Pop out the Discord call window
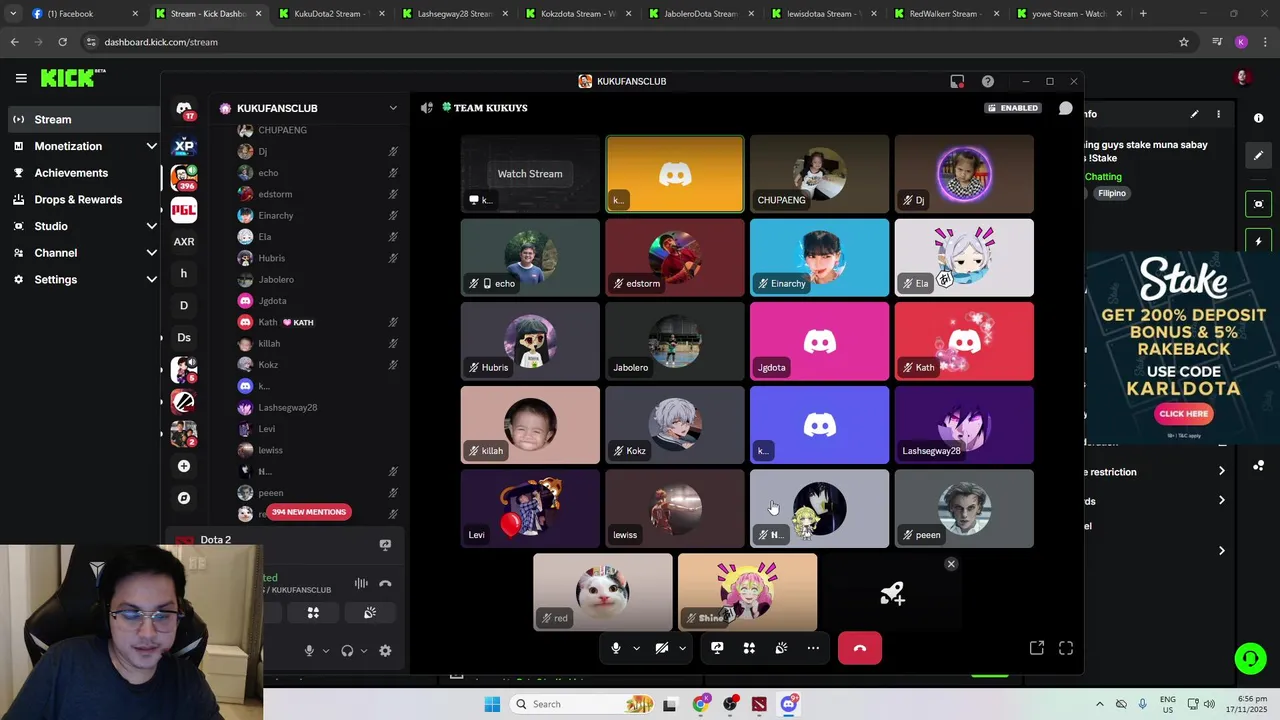The width and height of the screenshot is (1280, 720). pyautogui.click(x=1037, y=648)
